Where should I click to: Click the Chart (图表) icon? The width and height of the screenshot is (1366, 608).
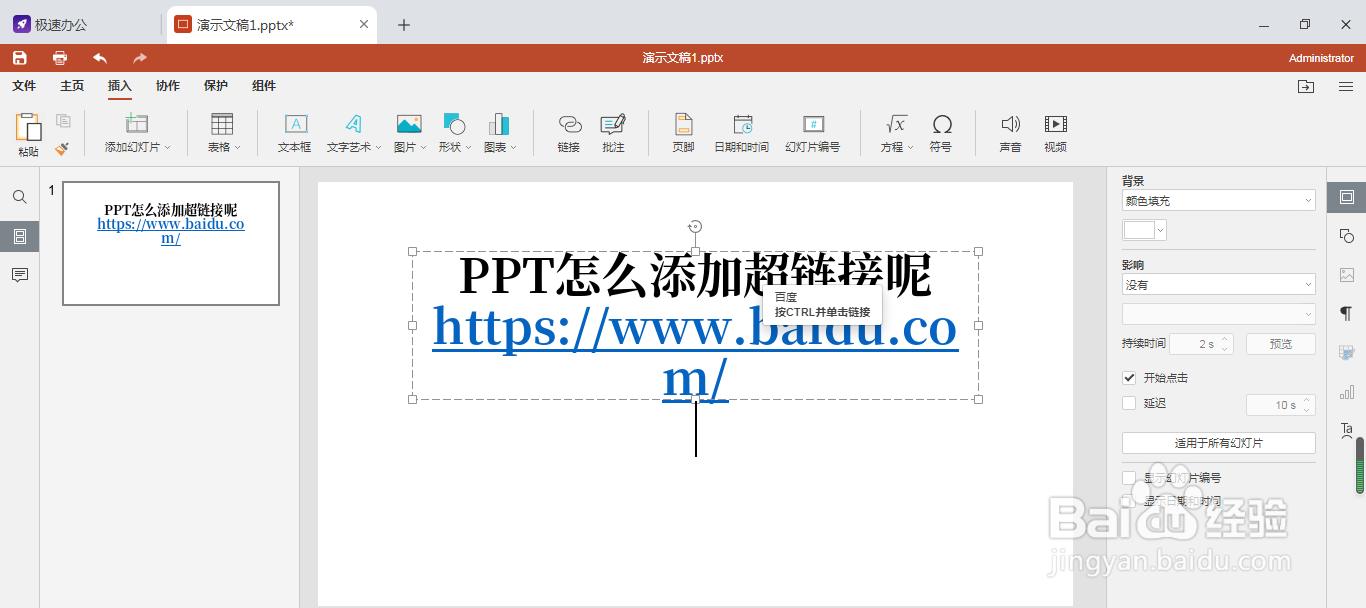(x=499, y=124)
